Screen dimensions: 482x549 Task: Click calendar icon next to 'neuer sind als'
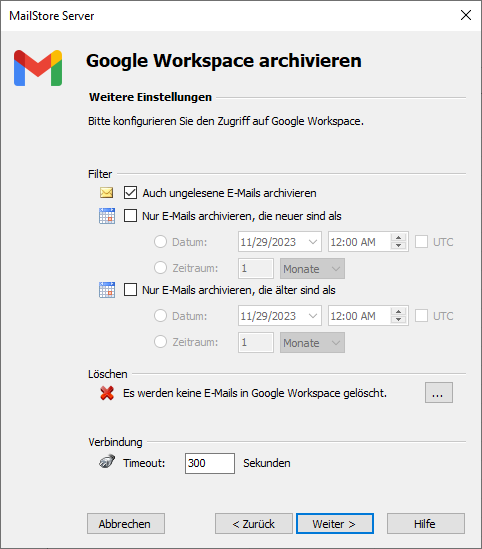coord(107,216)
